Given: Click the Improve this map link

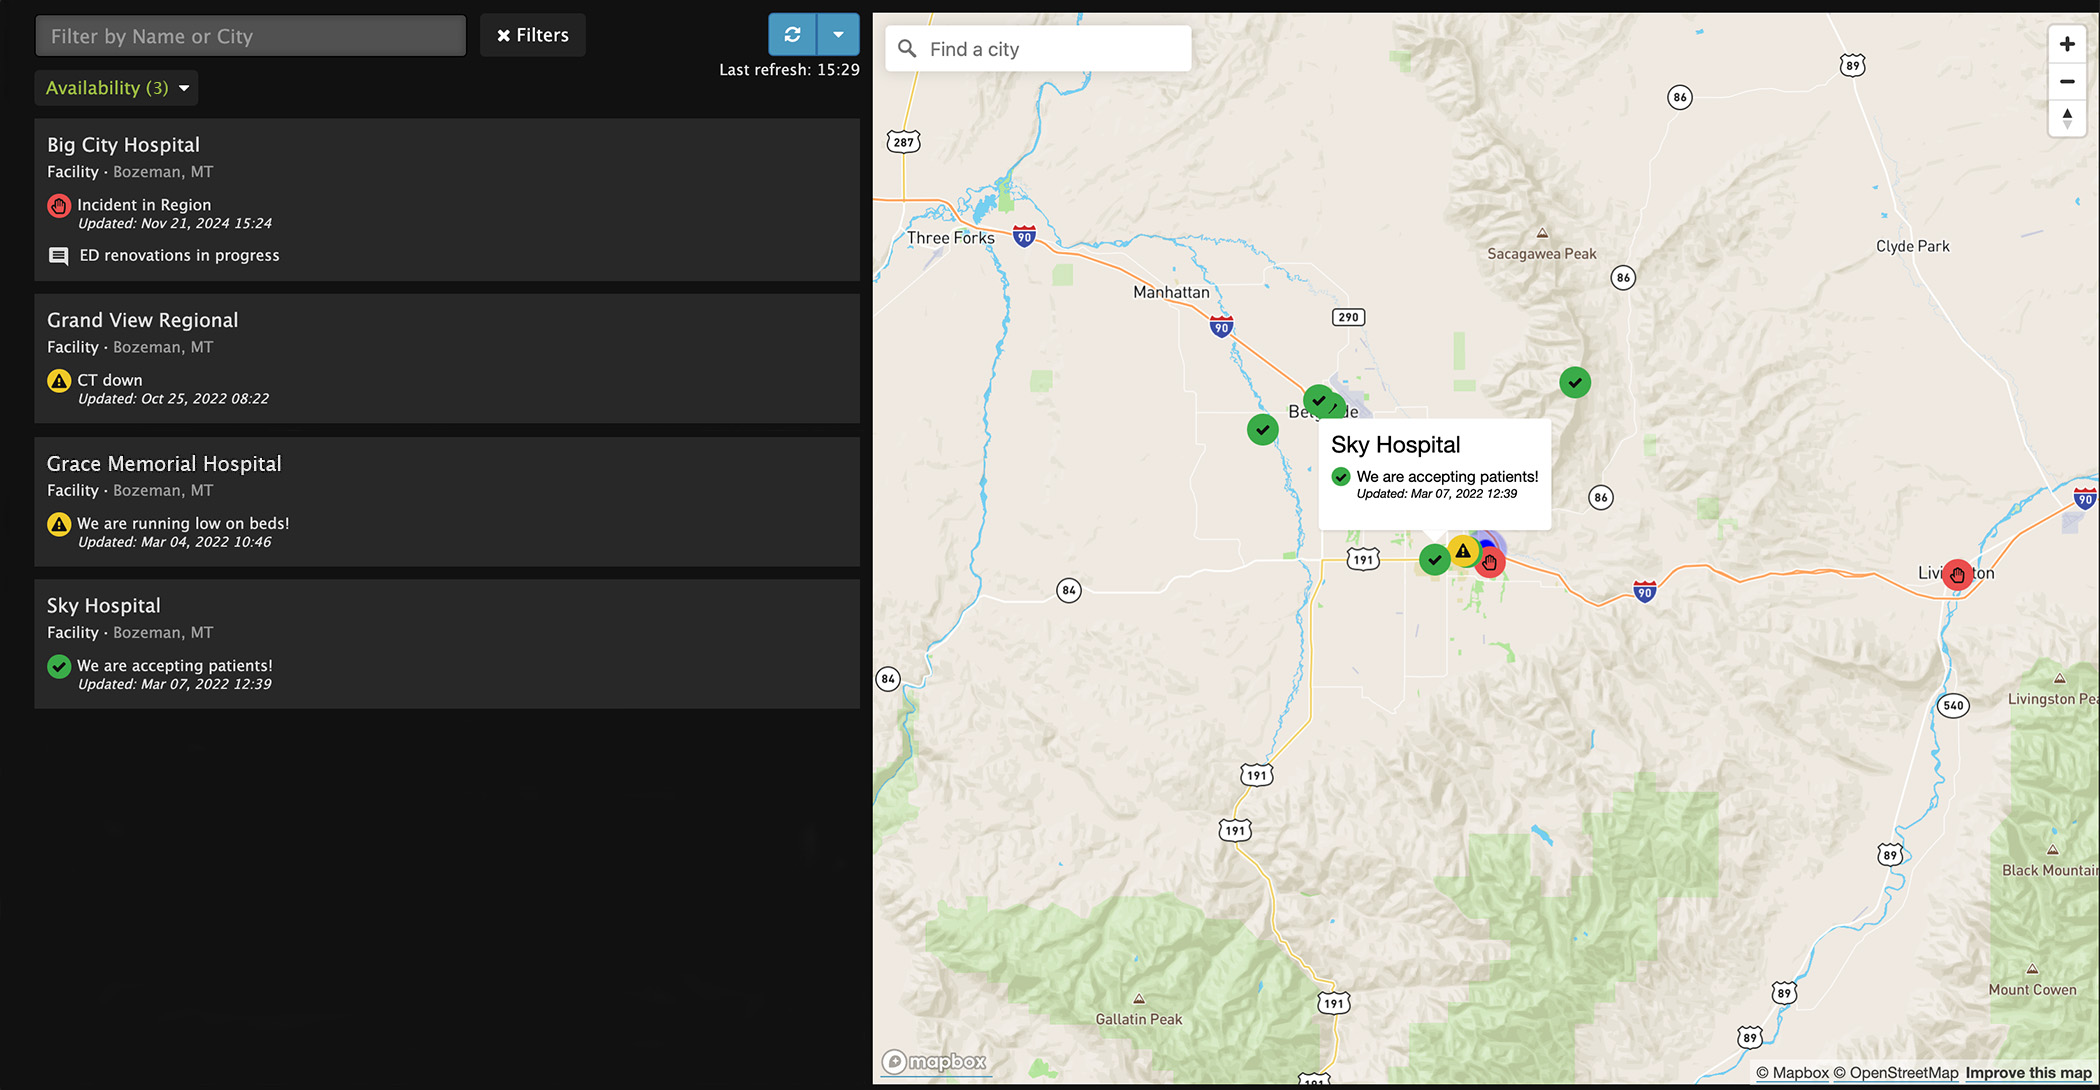Looking at the screenshot, I should click(x=2028, y=1073).
